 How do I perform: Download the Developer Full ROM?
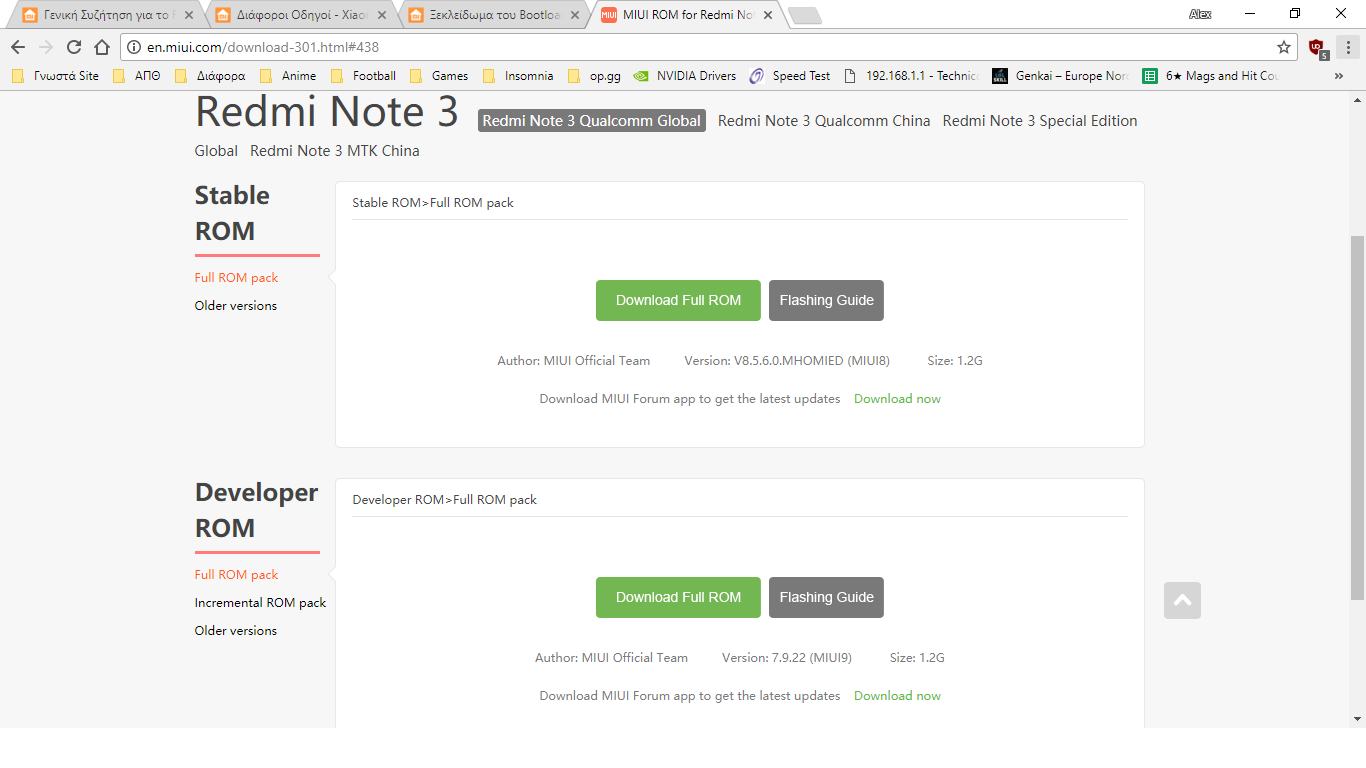click(678, 597)
